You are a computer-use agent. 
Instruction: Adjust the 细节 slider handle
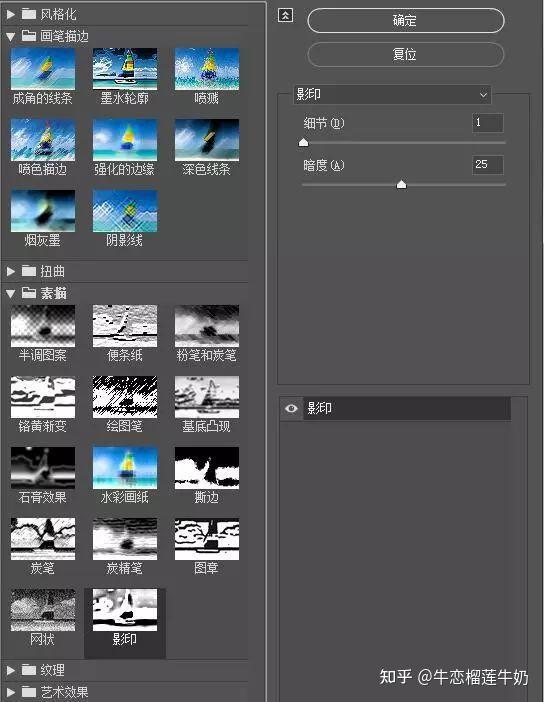(304, 142)
